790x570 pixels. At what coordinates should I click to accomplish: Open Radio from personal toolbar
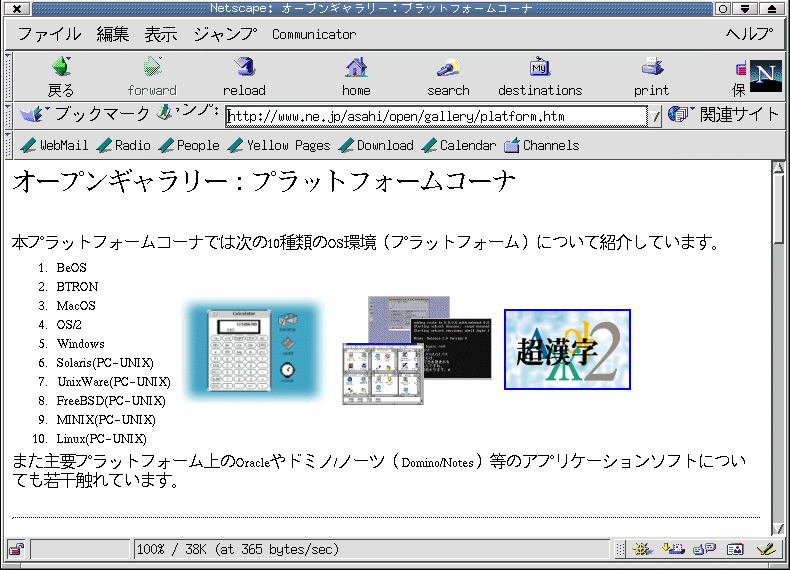pos(123,145)
